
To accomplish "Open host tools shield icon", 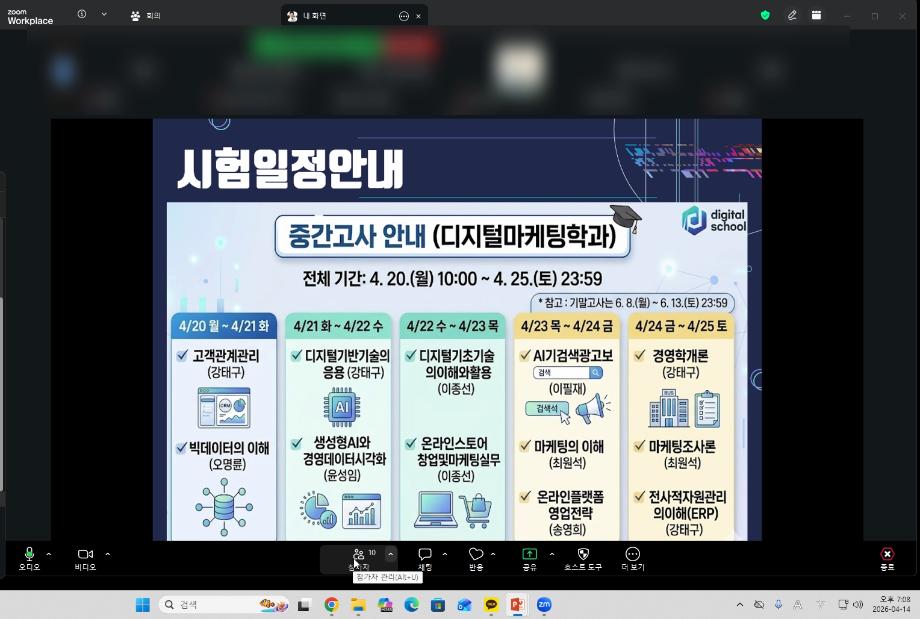I will coord(583,557).
